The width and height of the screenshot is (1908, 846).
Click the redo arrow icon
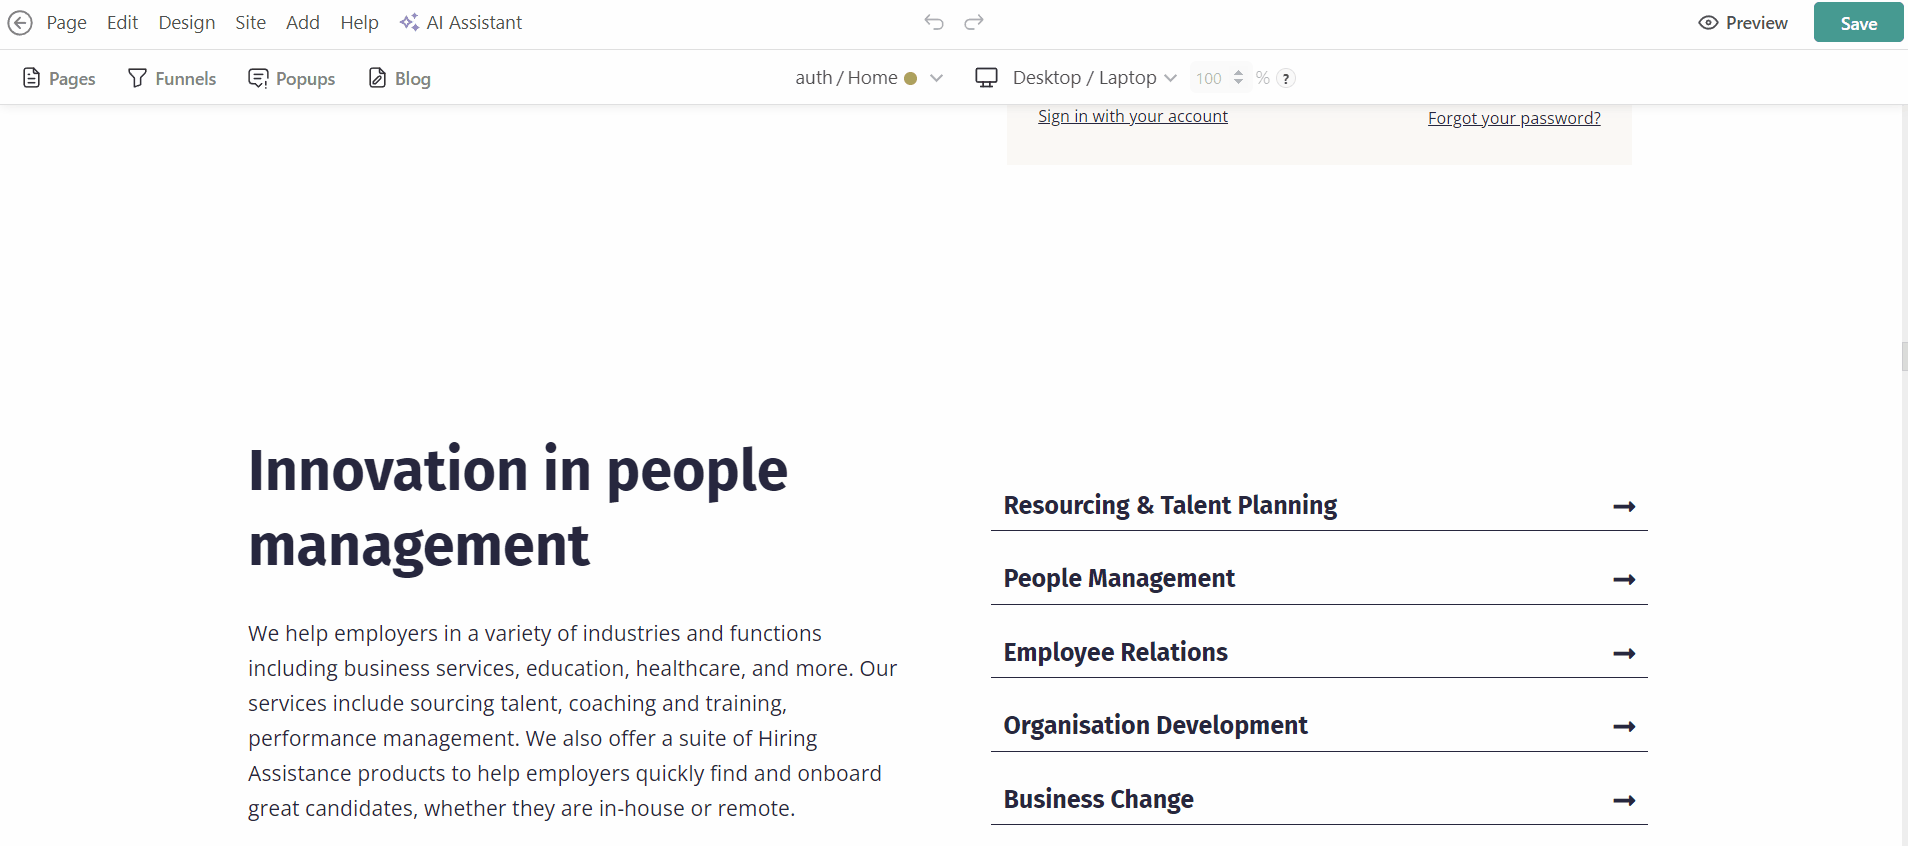click(974, 22)
